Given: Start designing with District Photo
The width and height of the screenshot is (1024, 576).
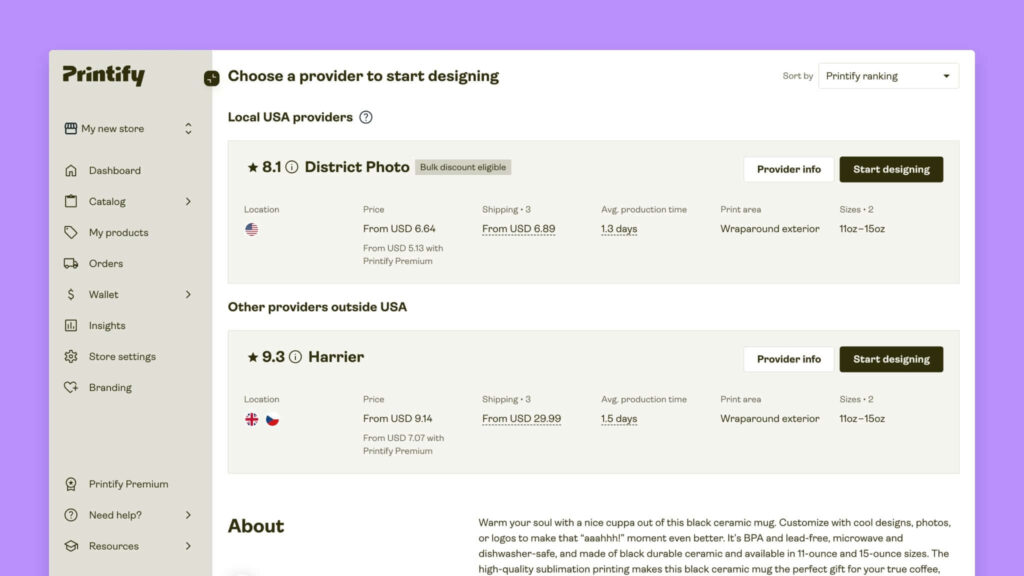Looking at the screenshot, I should point(891,169).
